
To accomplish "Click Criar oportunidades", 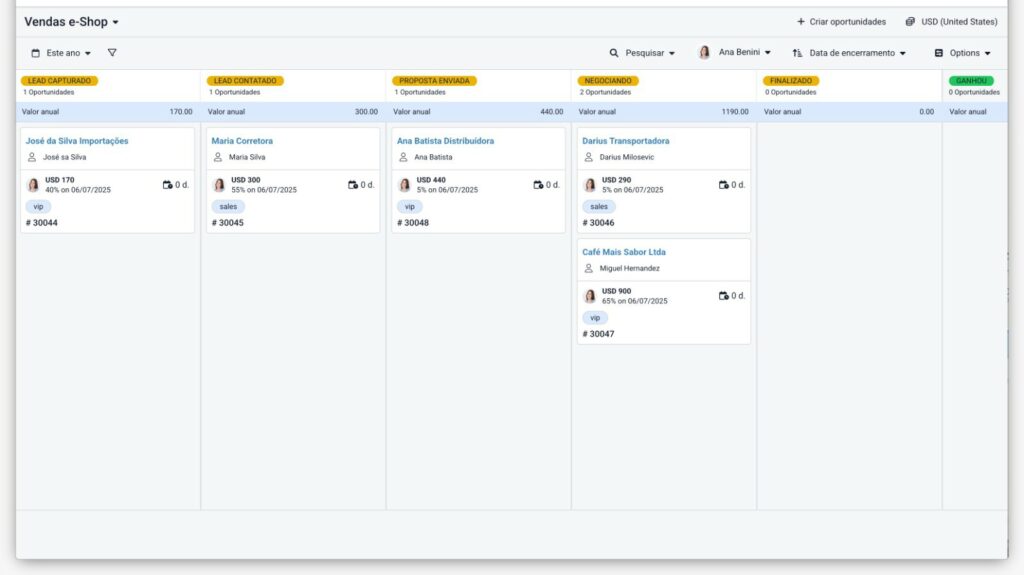I will coord(848,22).
